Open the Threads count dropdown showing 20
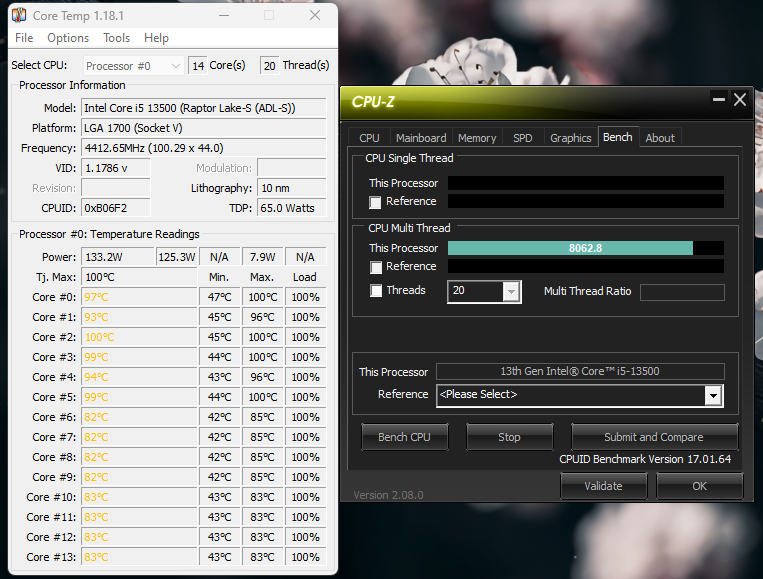This screenshot has width=763, height=579. [511, 292]
